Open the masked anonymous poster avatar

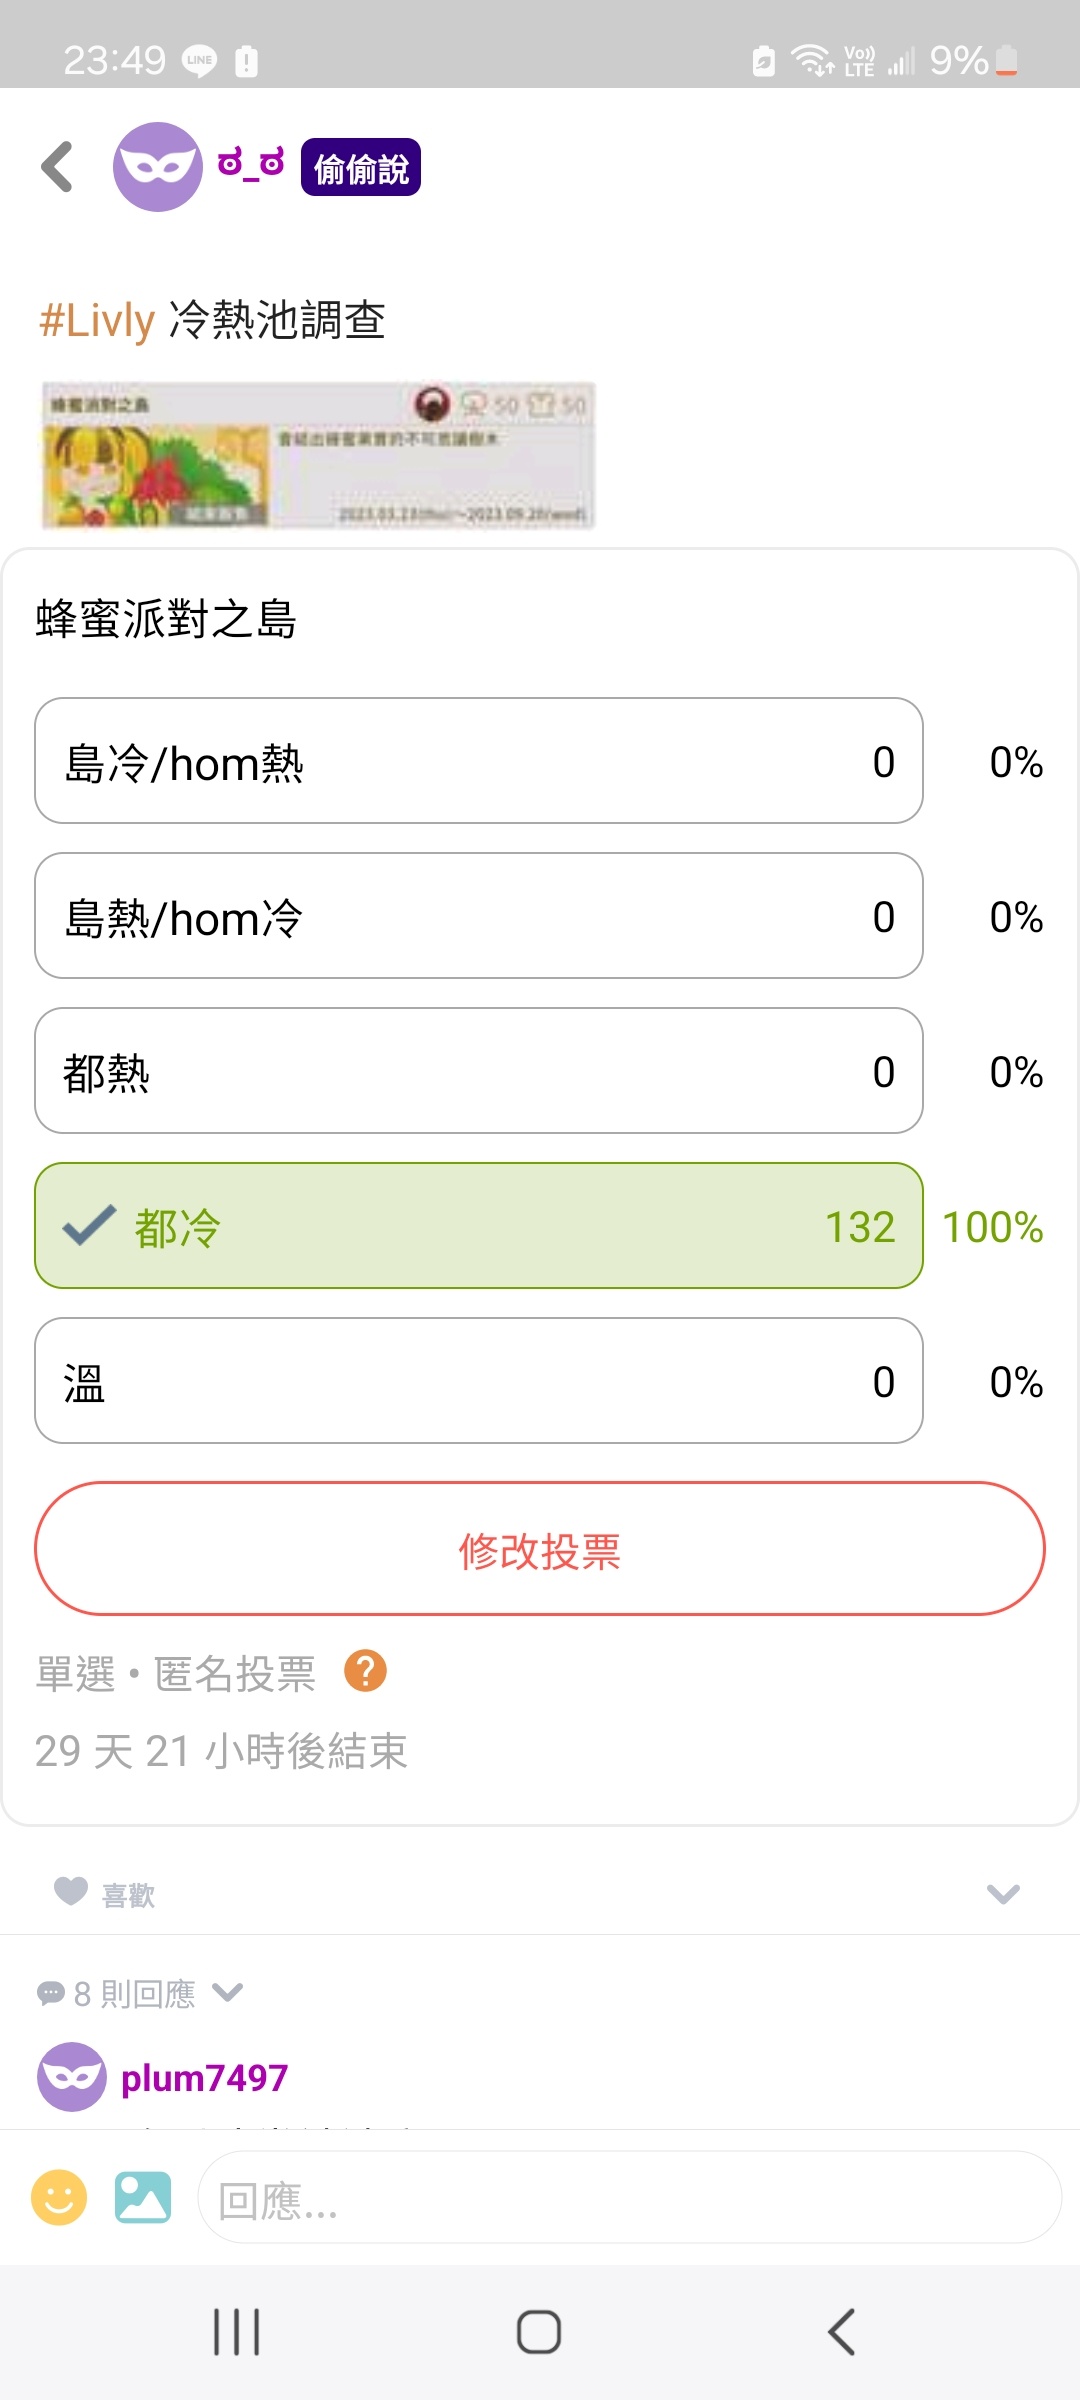[158, 167]
